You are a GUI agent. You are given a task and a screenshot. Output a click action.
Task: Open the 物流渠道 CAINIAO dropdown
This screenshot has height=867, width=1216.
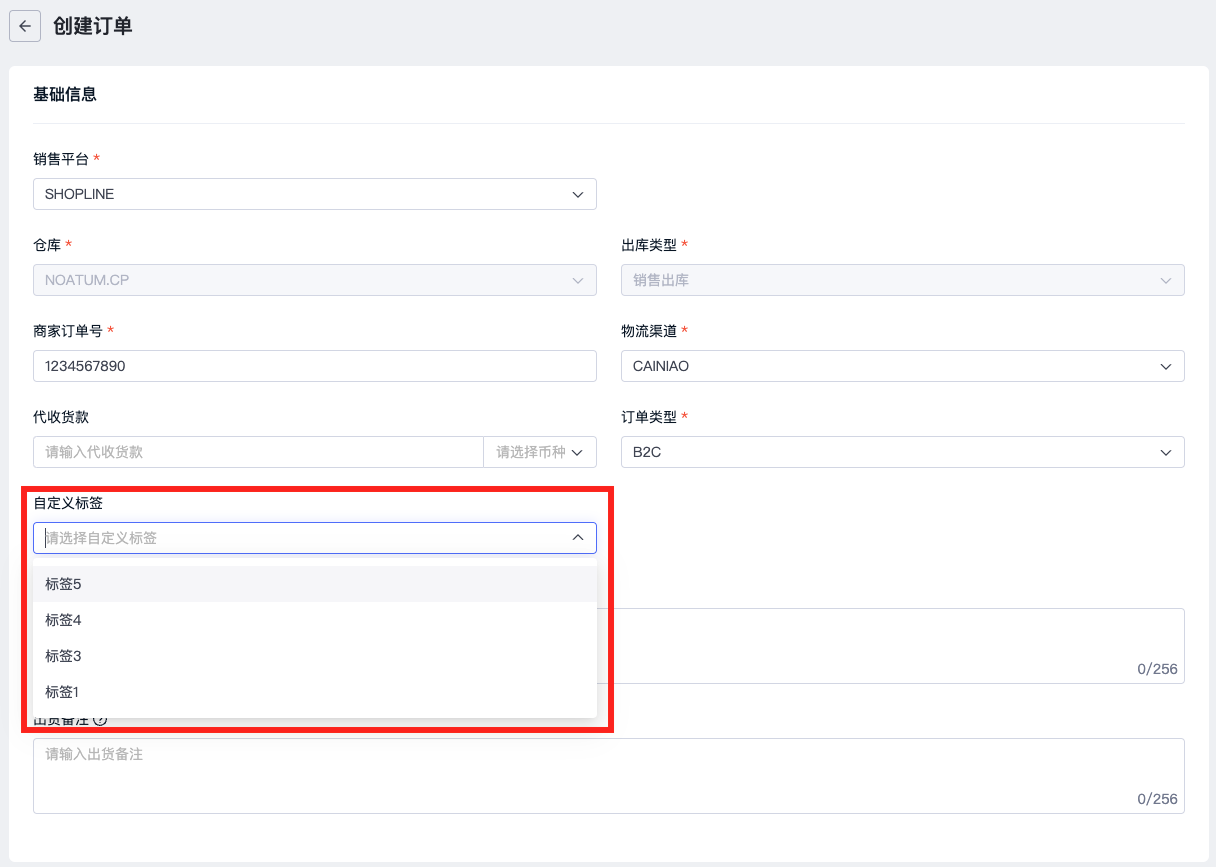(903, 366)
